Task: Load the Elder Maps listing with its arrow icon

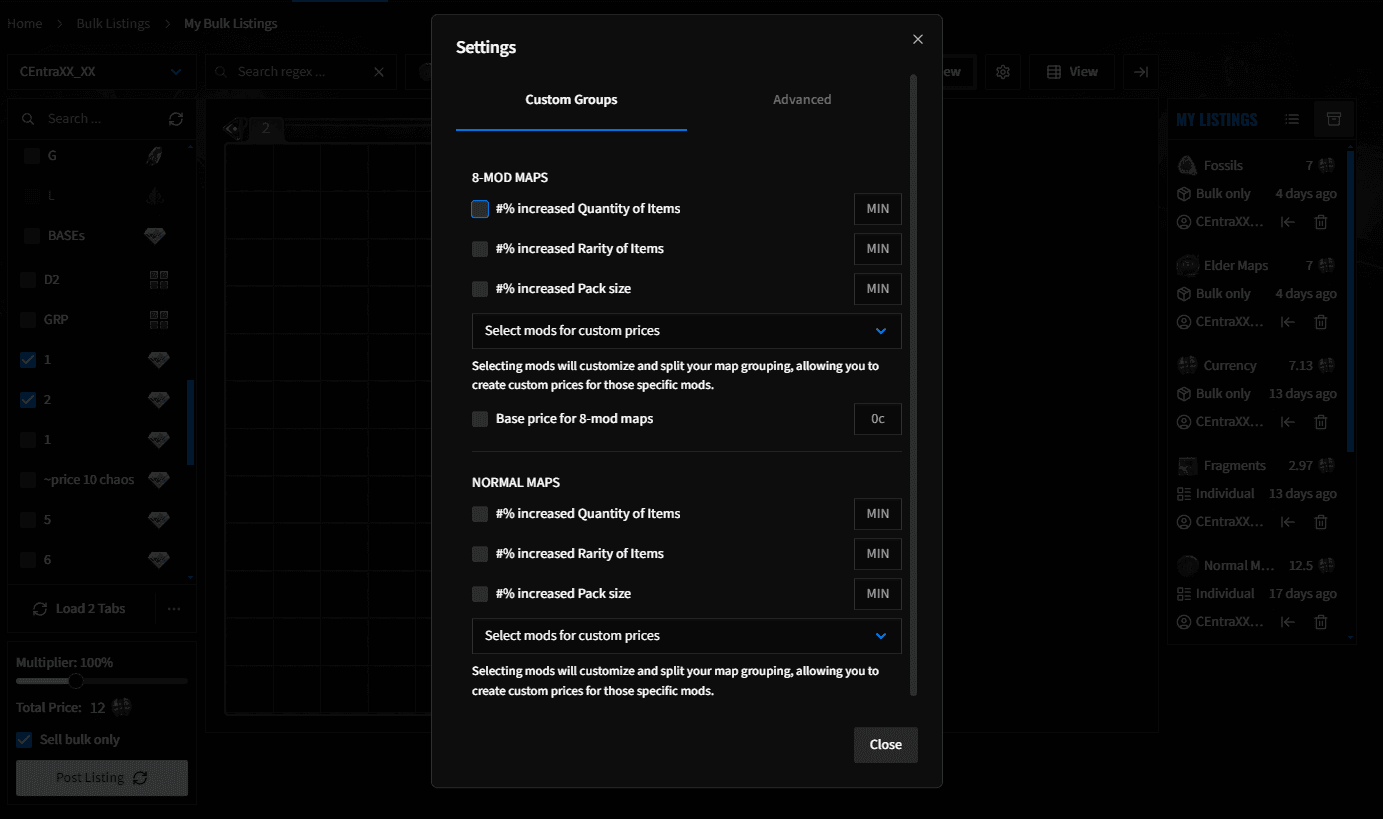Action: [1288, 322]
